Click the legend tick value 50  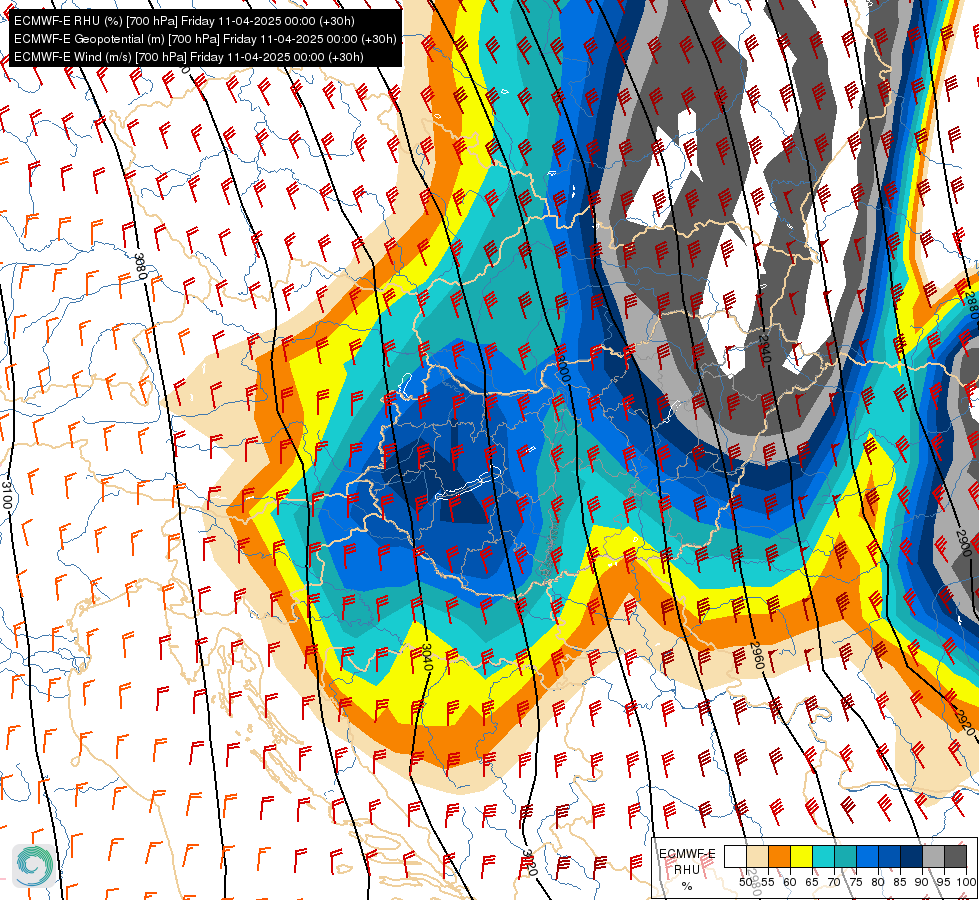coord(745,882)
